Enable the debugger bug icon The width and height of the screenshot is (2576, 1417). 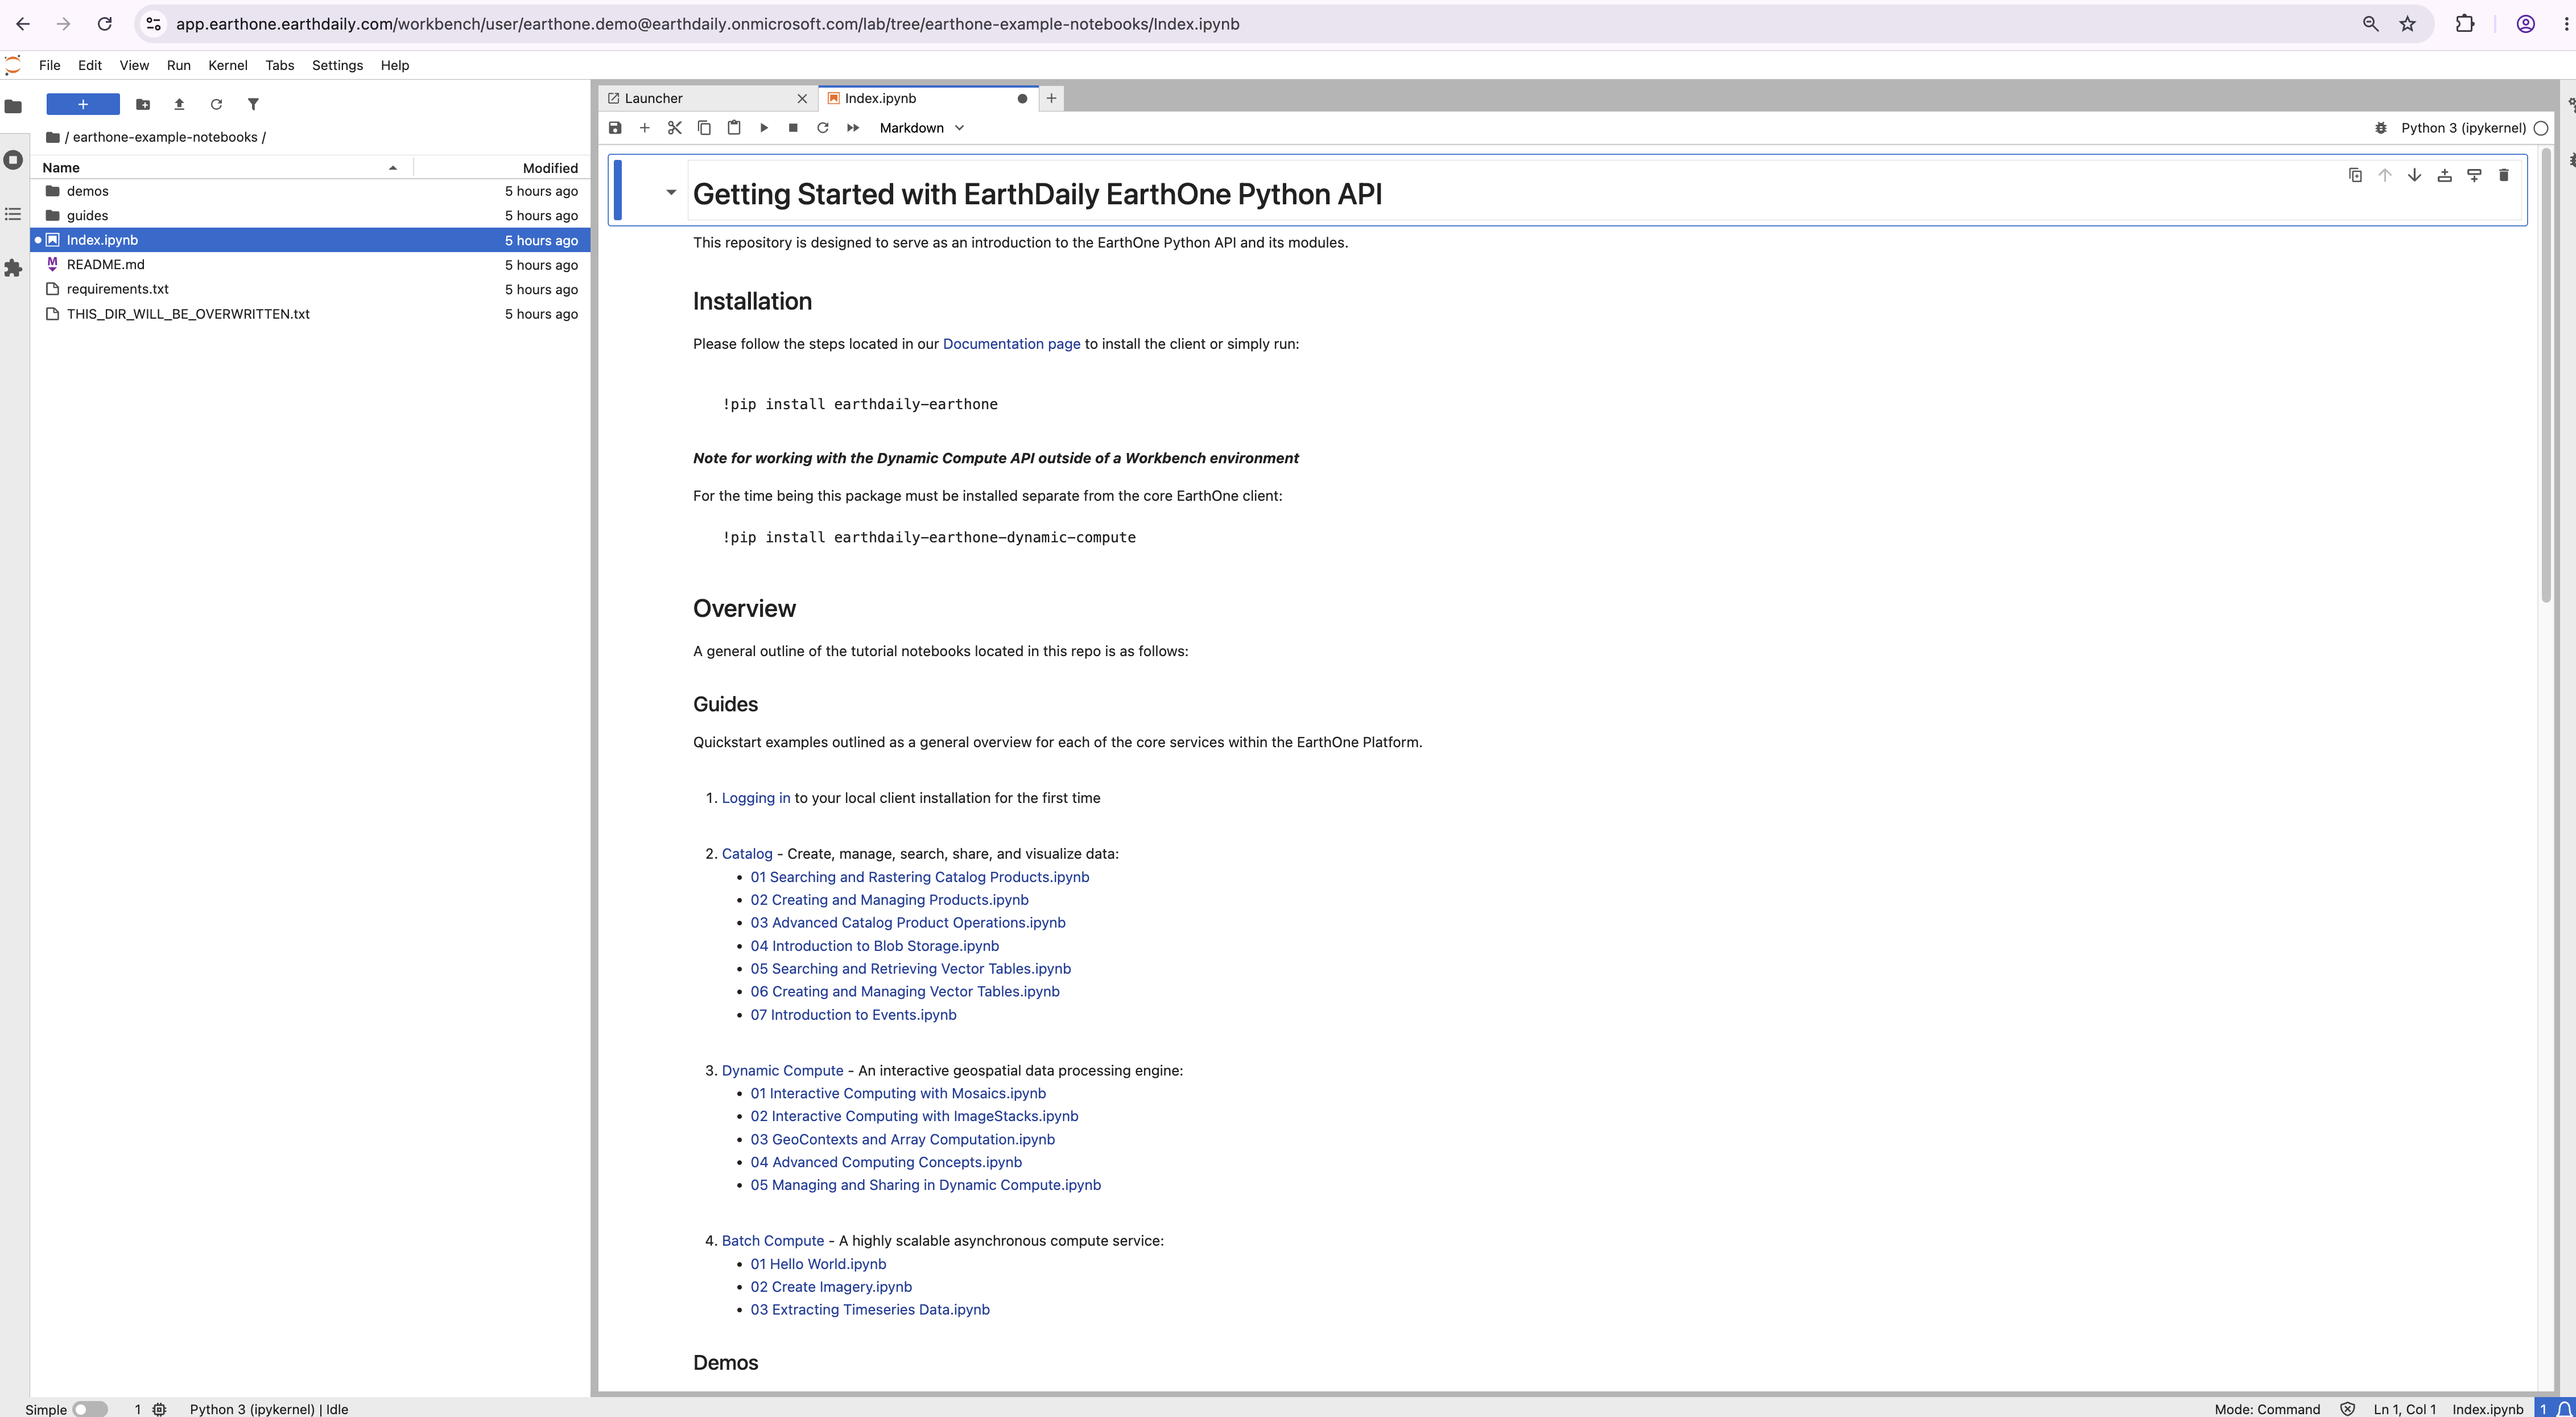2381,128
